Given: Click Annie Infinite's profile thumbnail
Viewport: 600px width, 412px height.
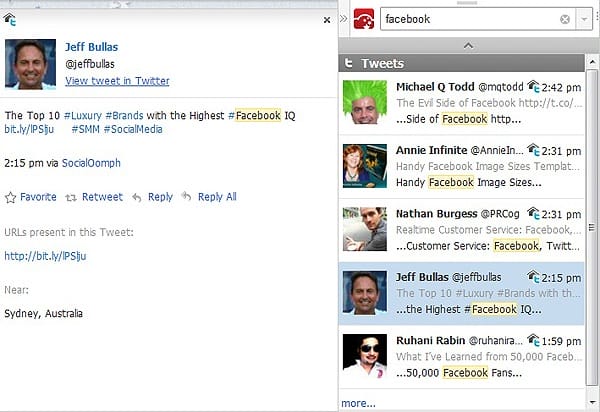Looking at the screenshot, I should 364,165.
